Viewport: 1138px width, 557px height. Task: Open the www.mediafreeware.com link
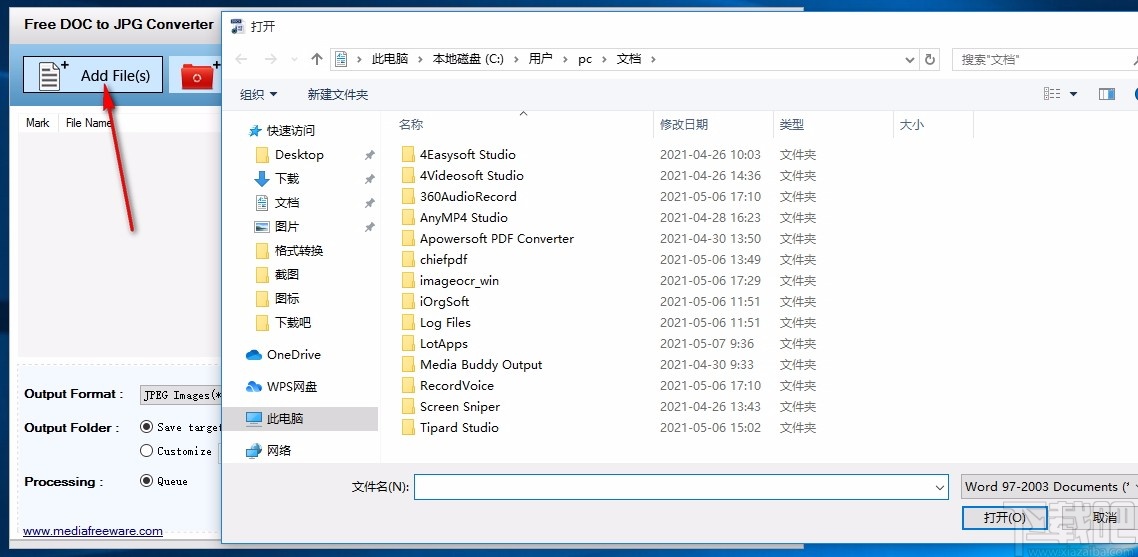pyautogui.click(x=93, y=531)
